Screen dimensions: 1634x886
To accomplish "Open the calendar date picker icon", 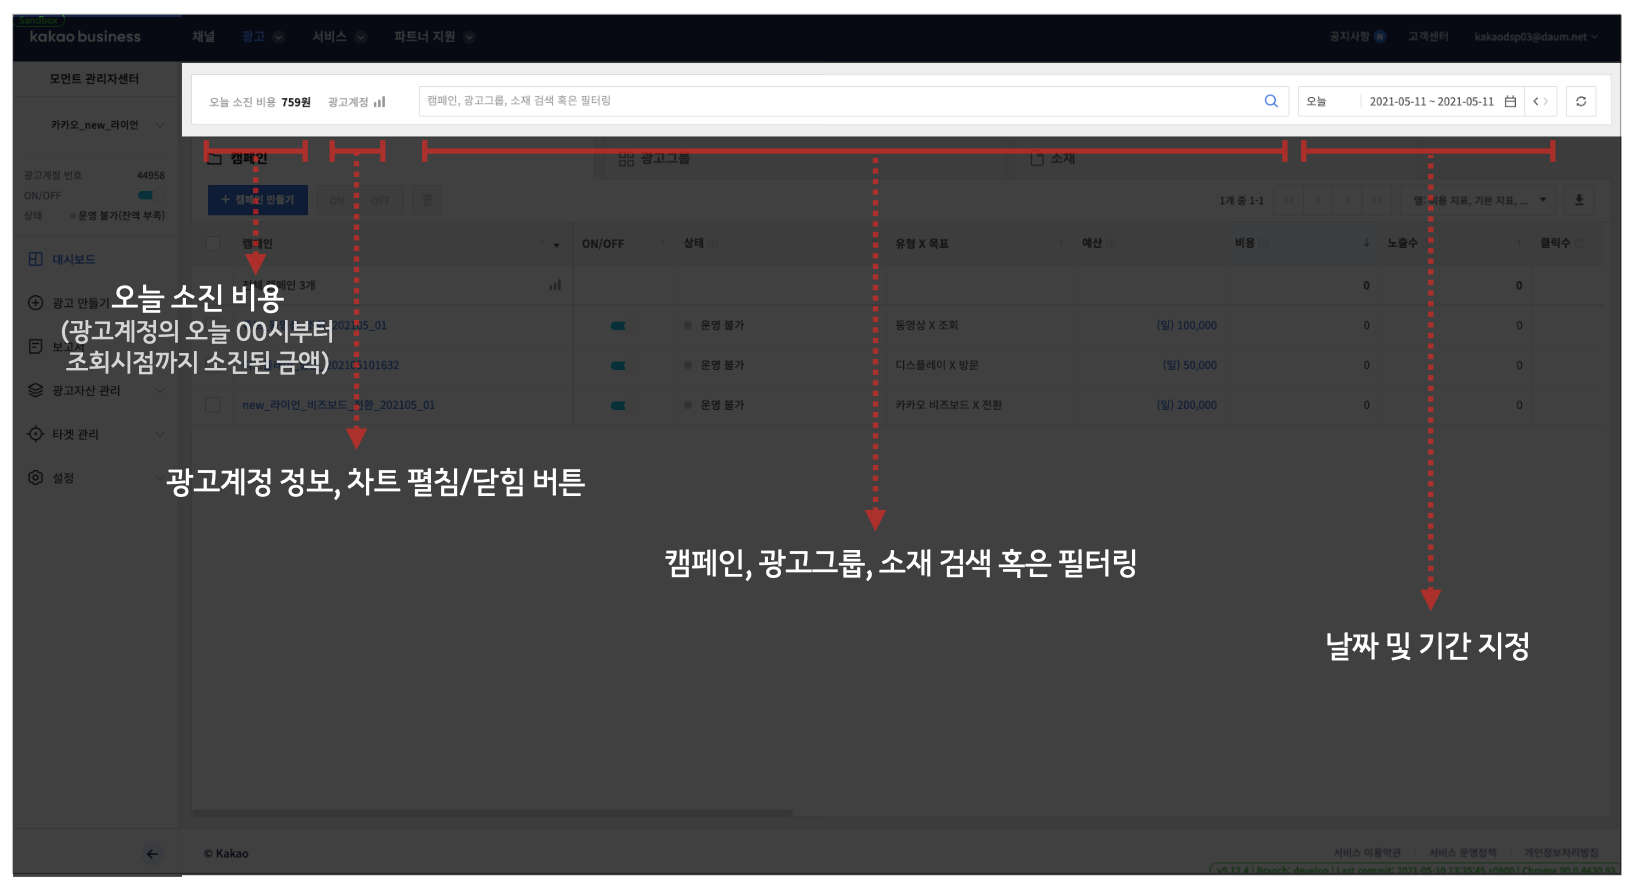I will (x=1510, y=101).
